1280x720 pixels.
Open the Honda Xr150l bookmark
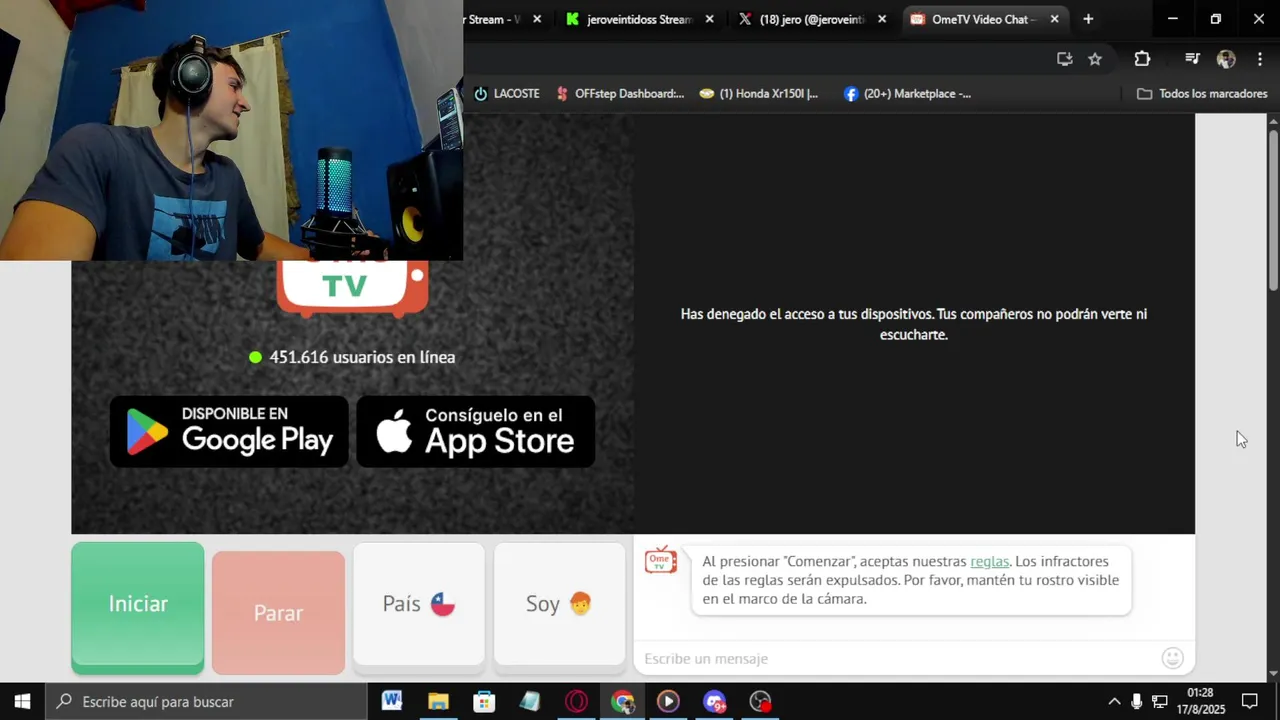click(759, 94)
